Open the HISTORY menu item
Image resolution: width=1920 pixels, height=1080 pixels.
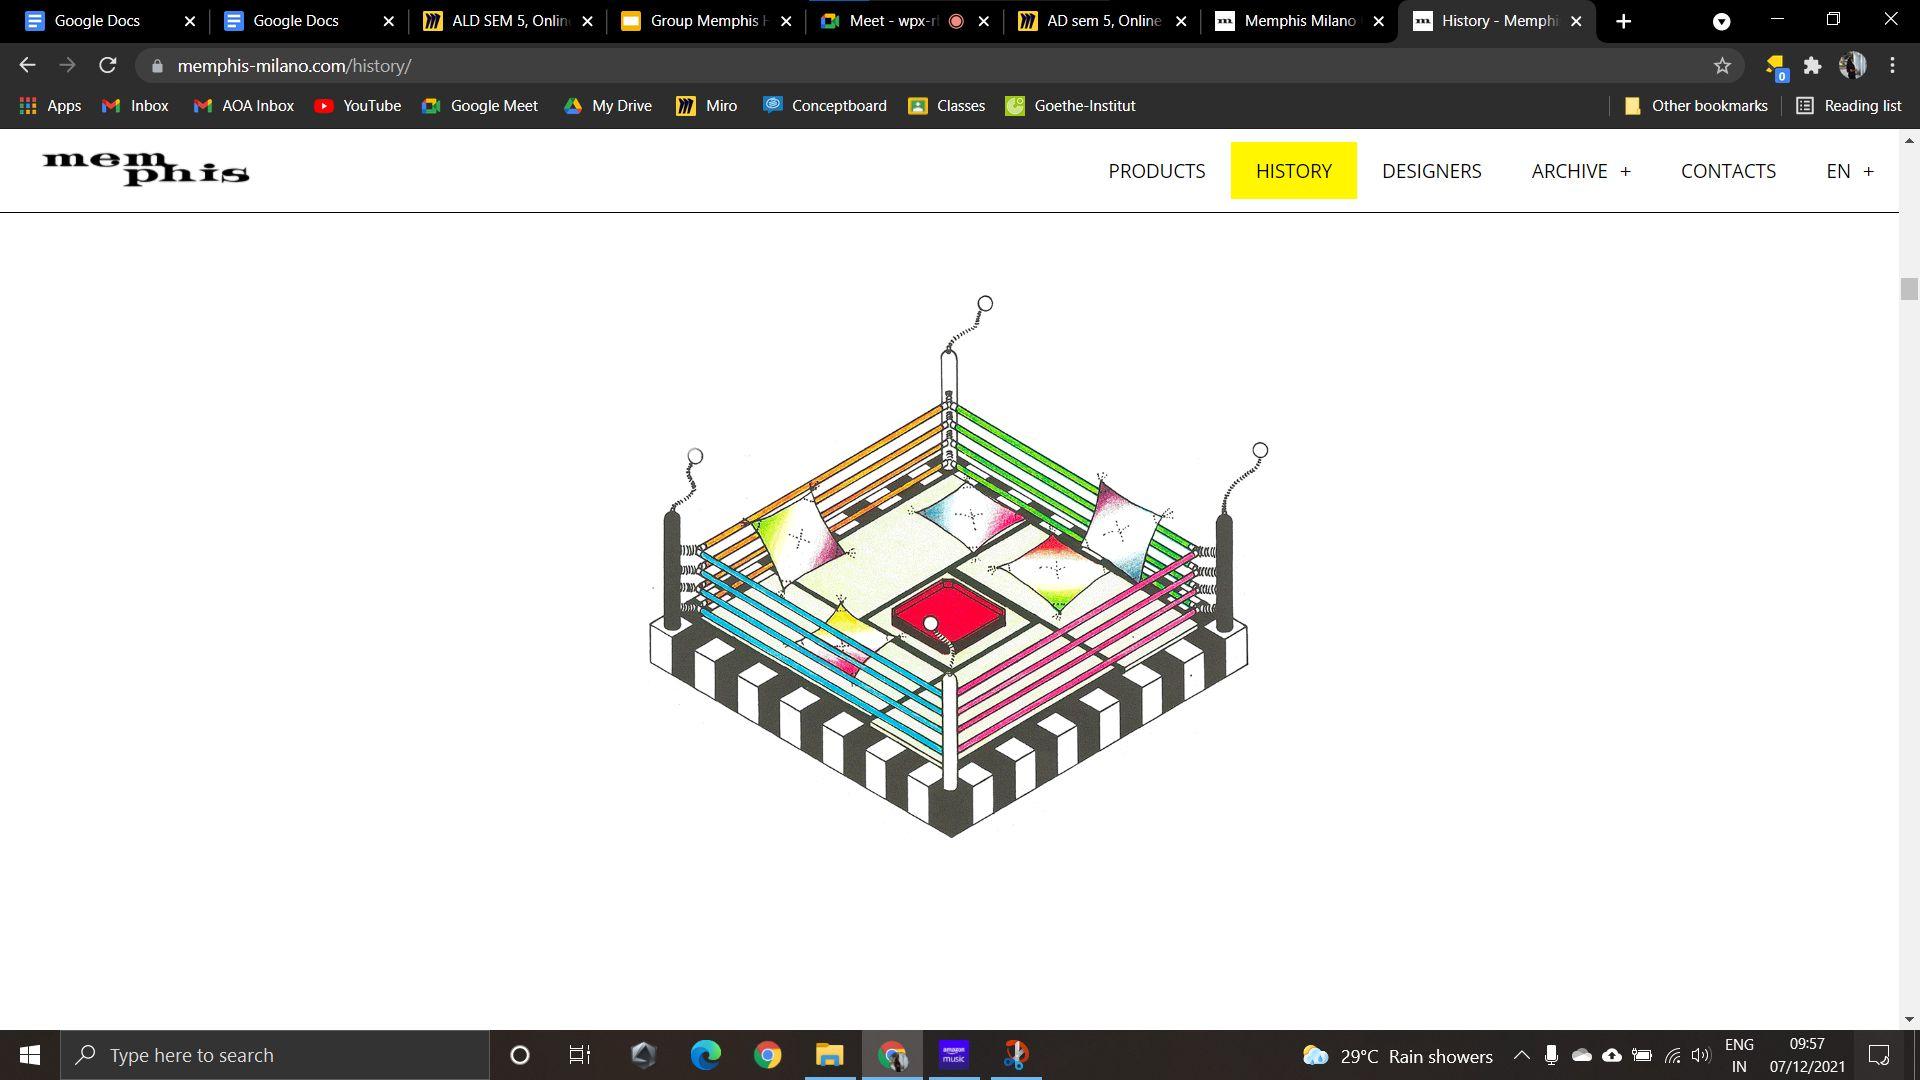pyautogui.click(x=1293, y=171)
